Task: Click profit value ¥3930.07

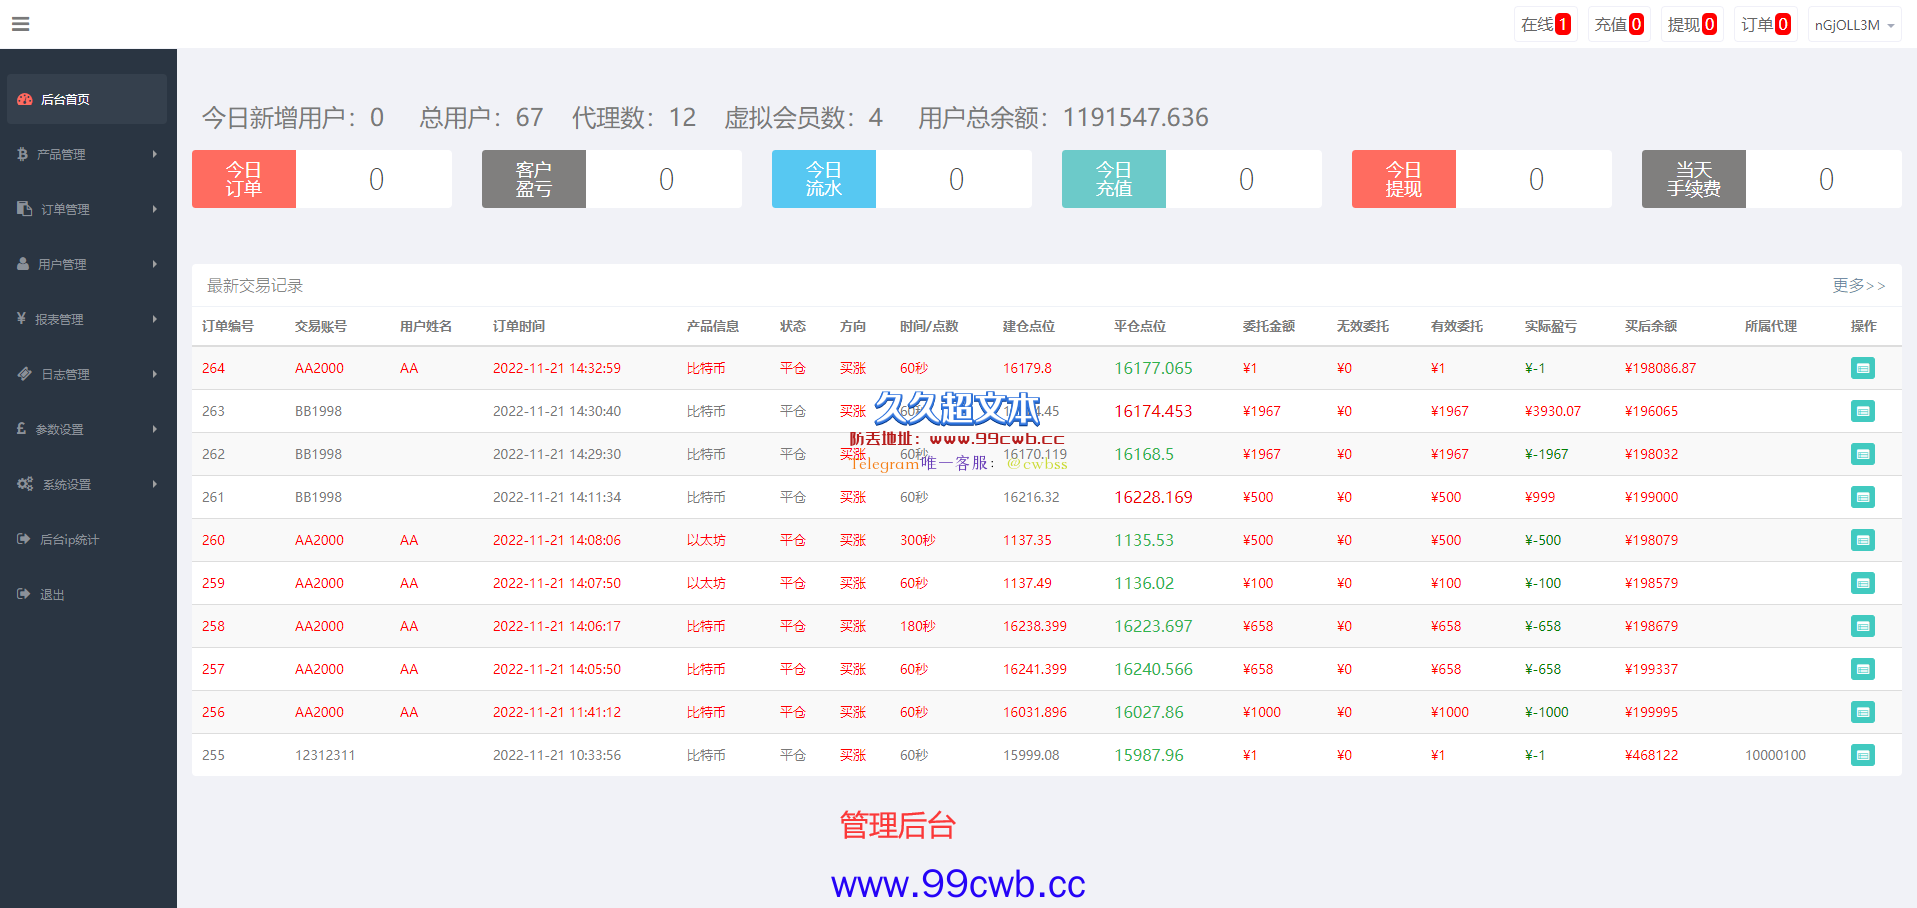Action: 1553,411
